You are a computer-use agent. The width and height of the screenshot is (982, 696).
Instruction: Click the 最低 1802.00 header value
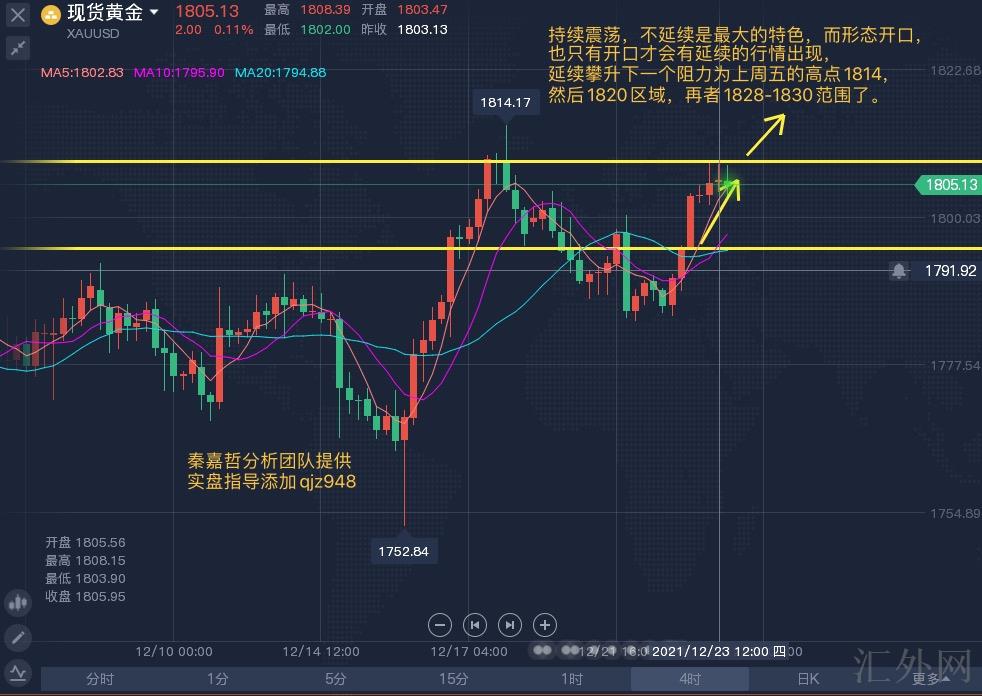308,29
